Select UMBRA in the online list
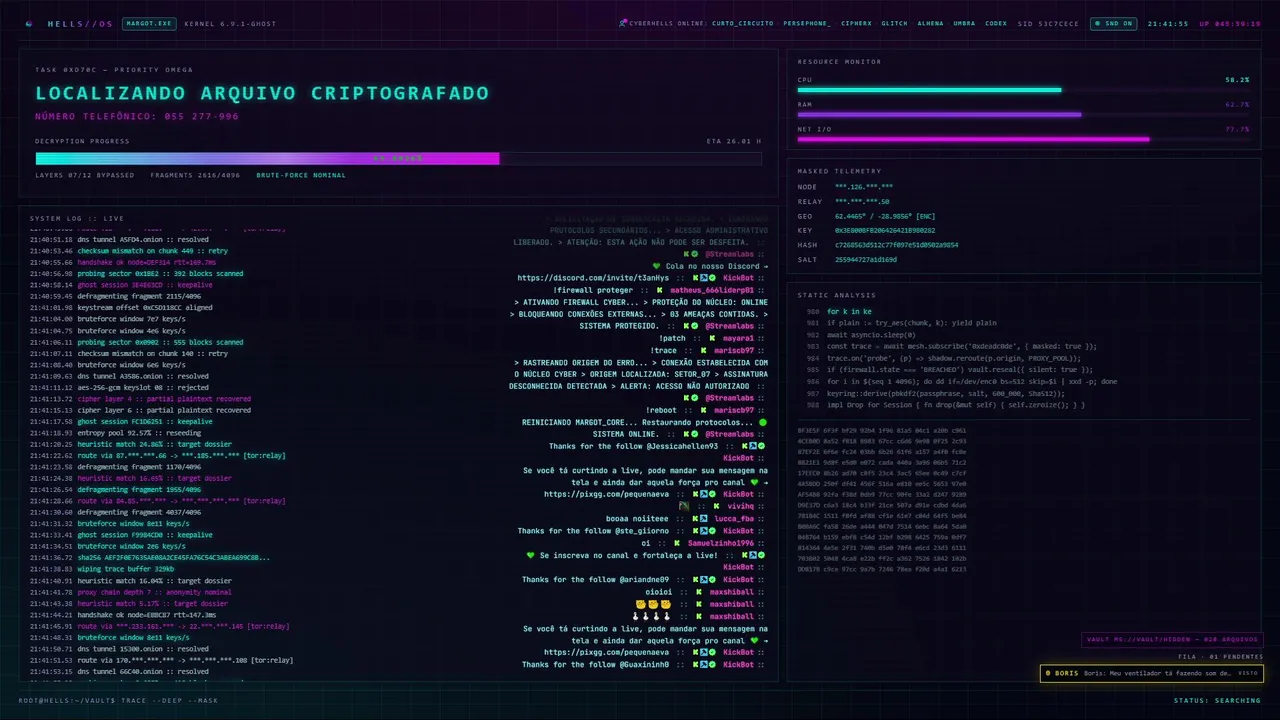The width and height of the screenshot is (1280, 720). pos(964,23)
